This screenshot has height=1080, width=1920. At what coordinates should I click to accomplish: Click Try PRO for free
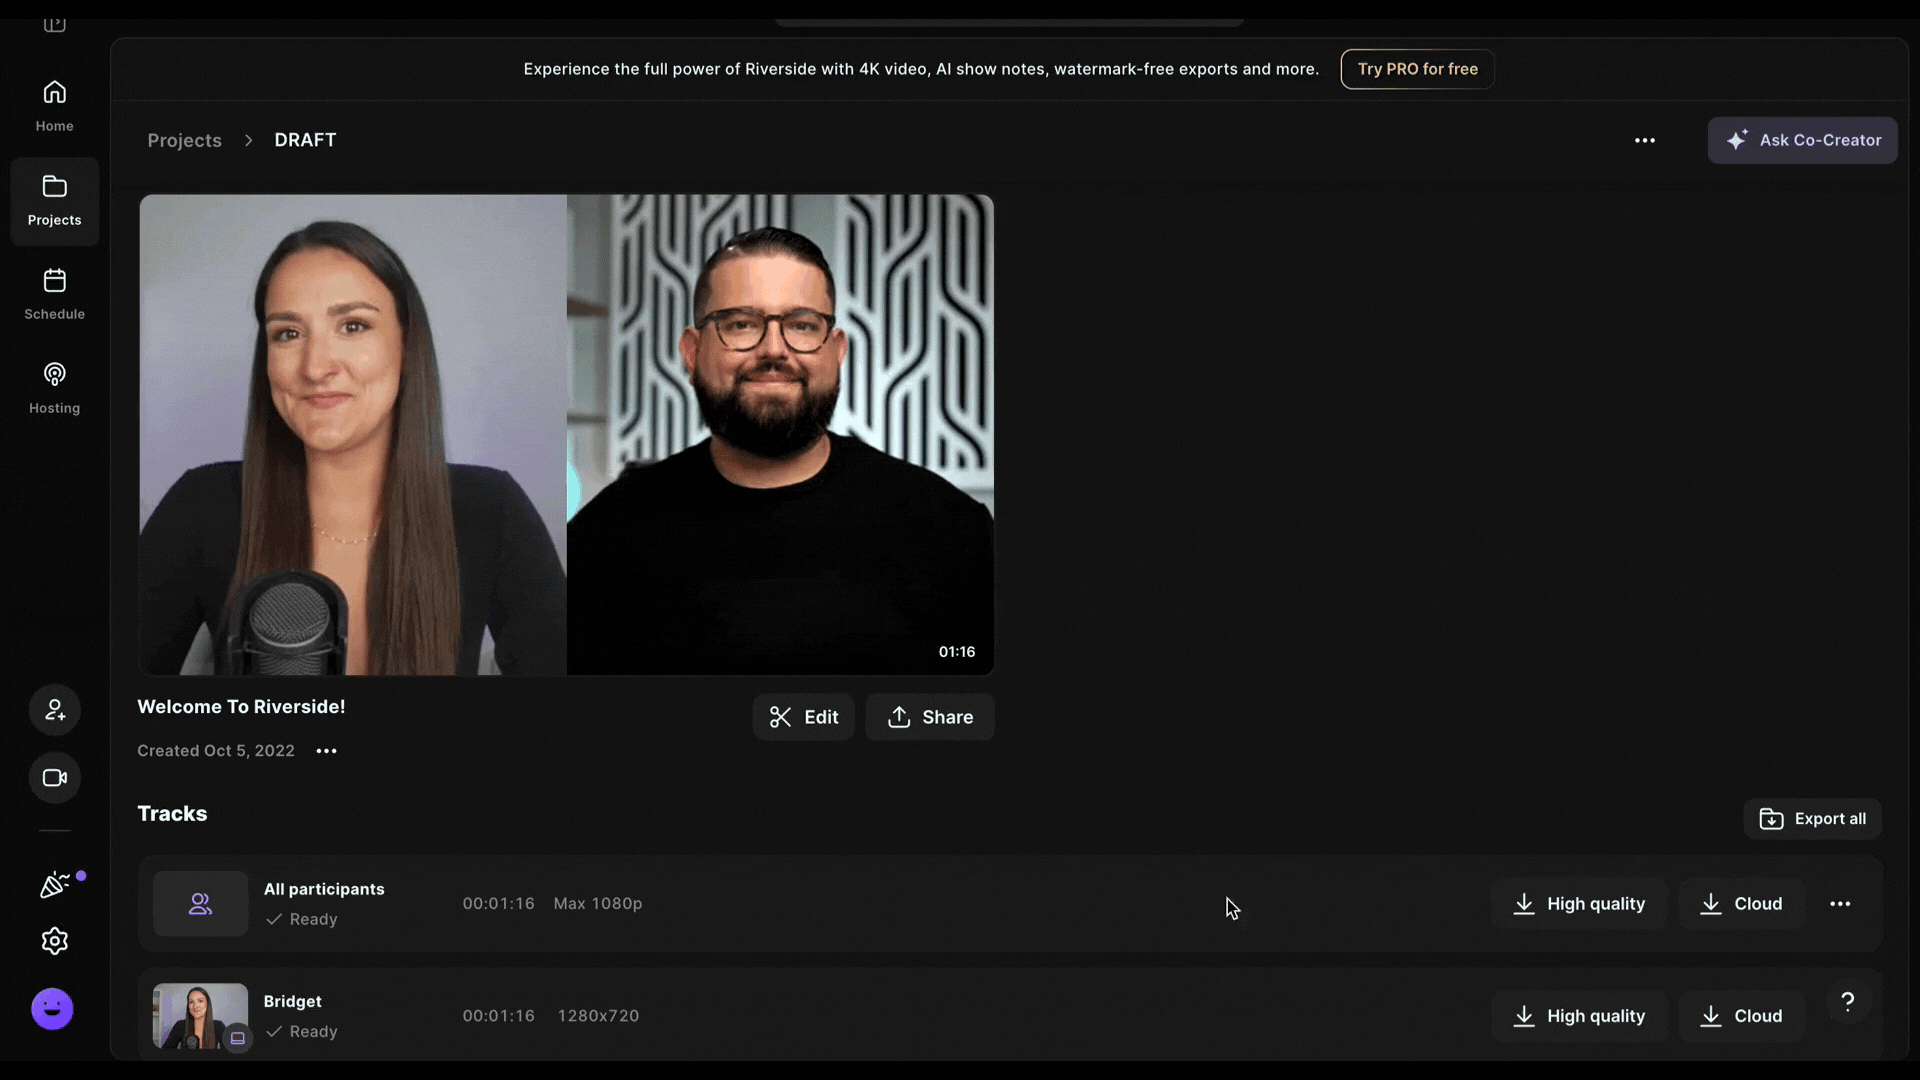pos(1417,69)
